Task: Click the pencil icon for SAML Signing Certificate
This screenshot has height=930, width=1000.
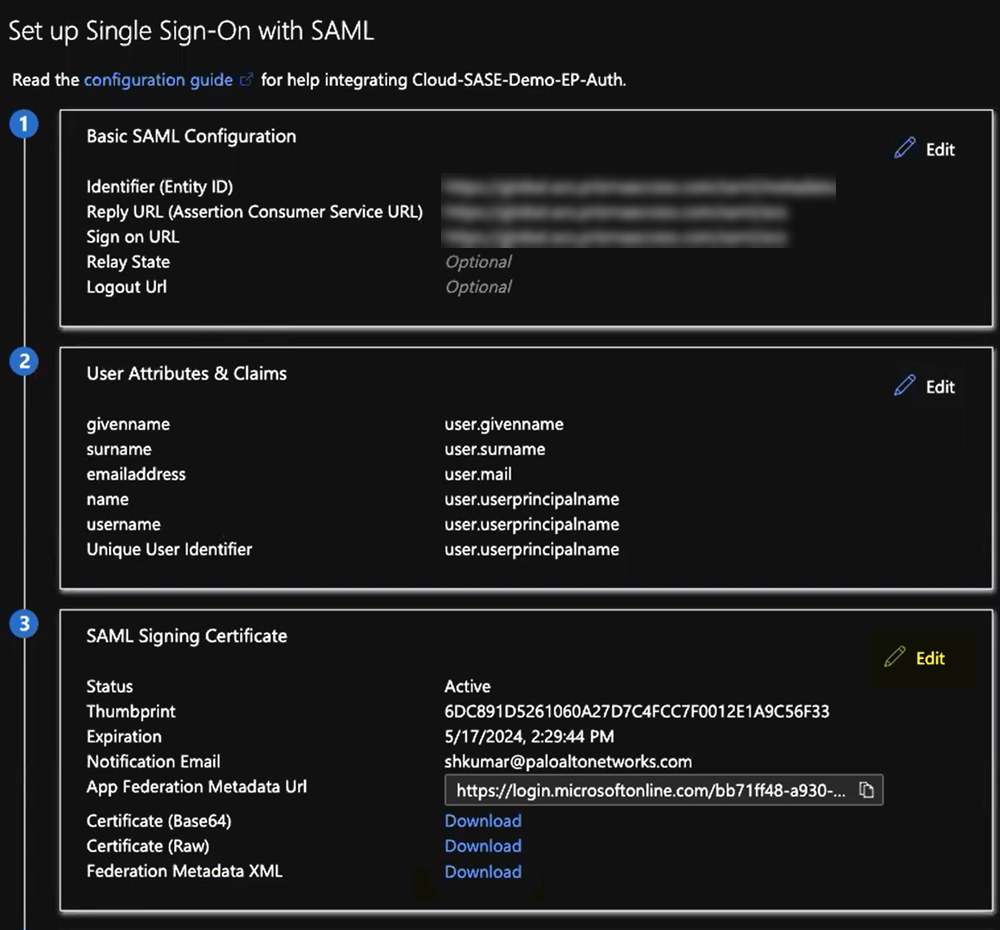Action: tap(895, 658)
